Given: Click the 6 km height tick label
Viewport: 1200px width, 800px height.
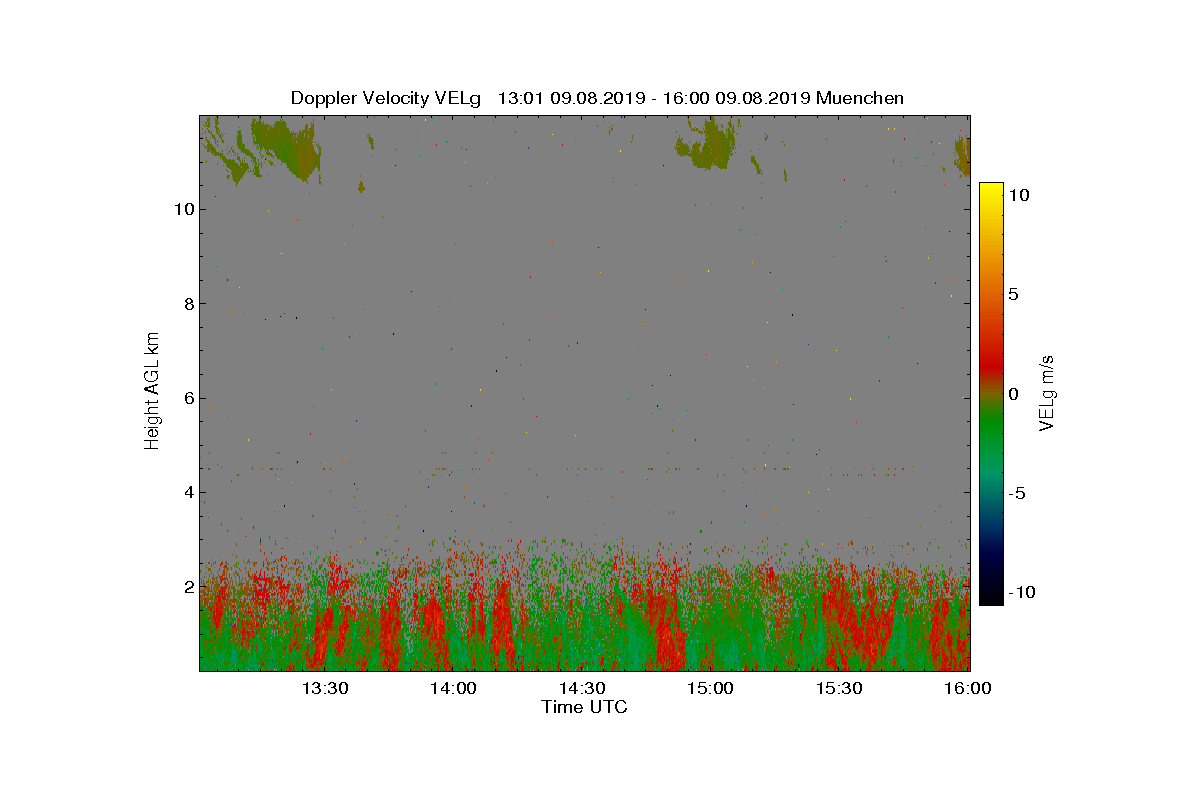Looking at the screenshot, I should point(187,398).
